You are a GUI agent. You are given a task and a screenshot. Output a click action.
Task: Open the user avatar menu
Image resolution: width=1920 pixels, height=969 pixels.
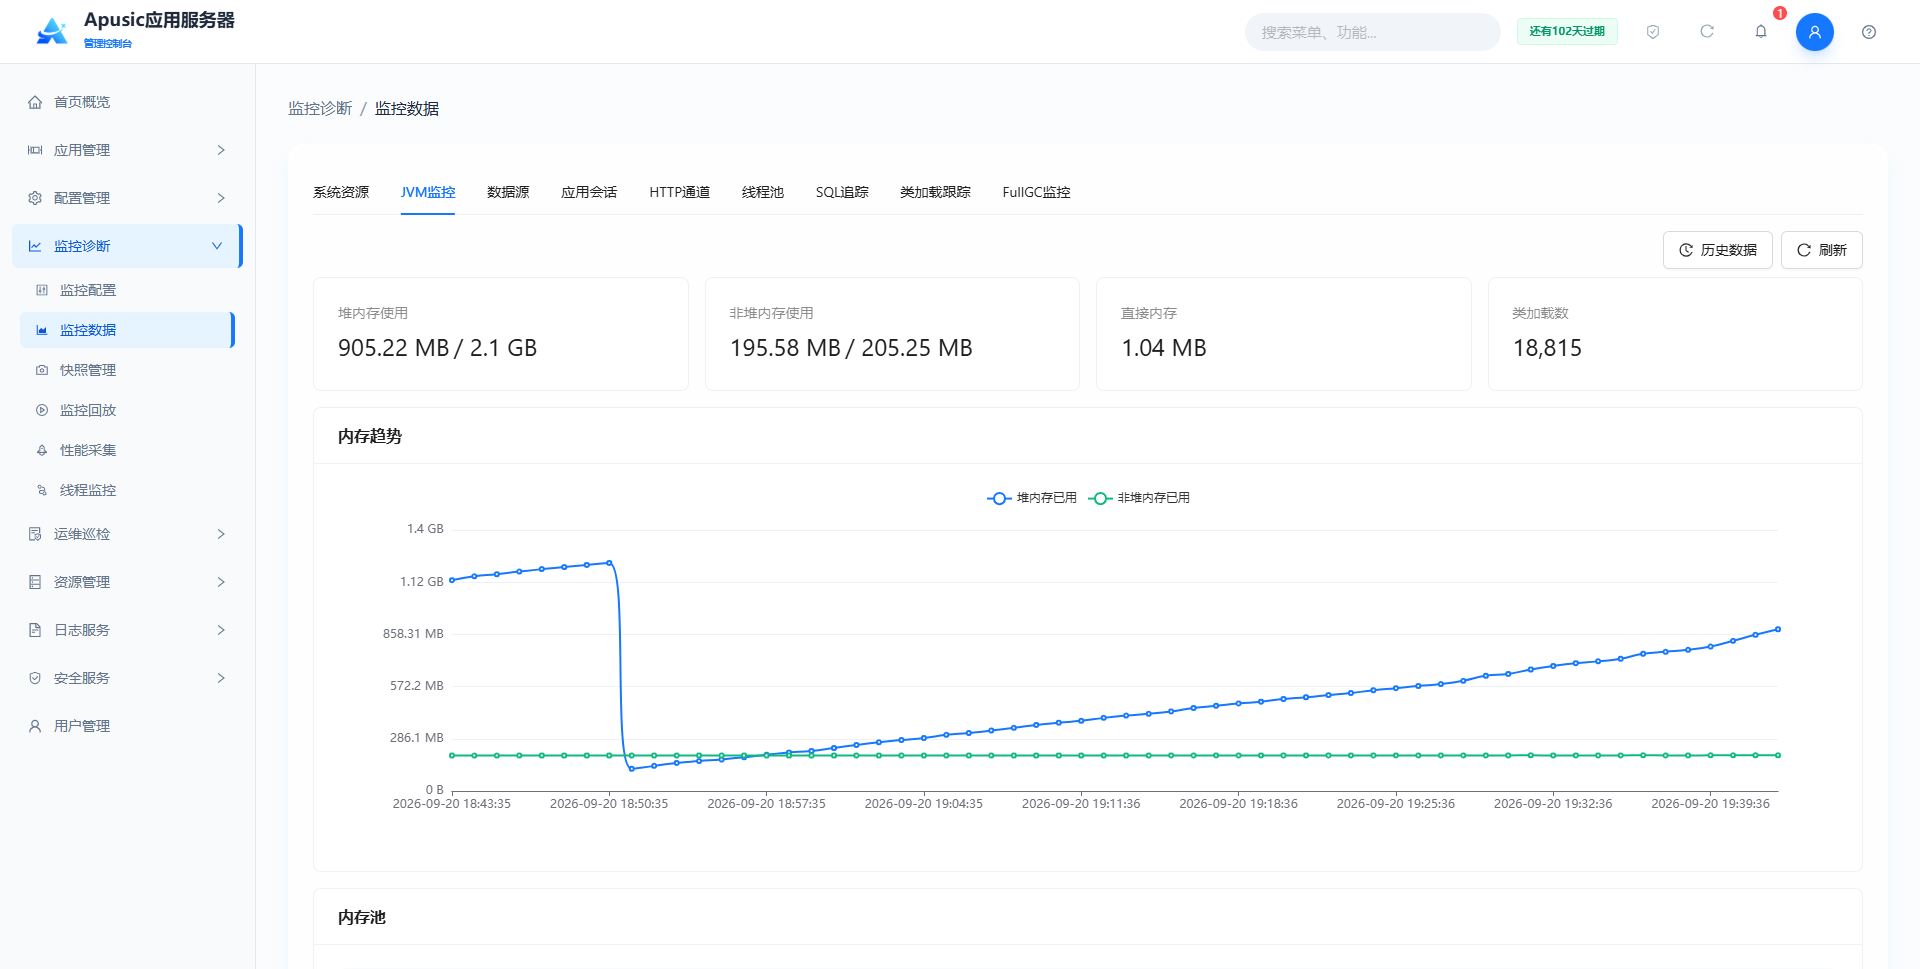[1815, 32]
